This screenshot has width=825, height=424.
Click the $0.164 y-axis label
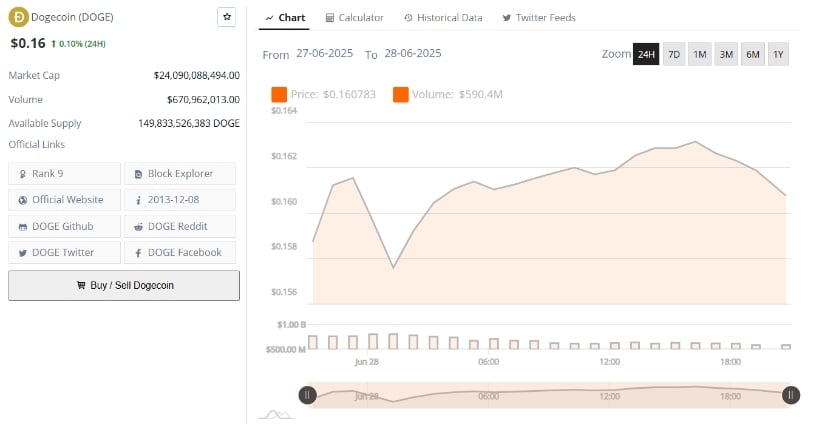[x=284, y=111]
